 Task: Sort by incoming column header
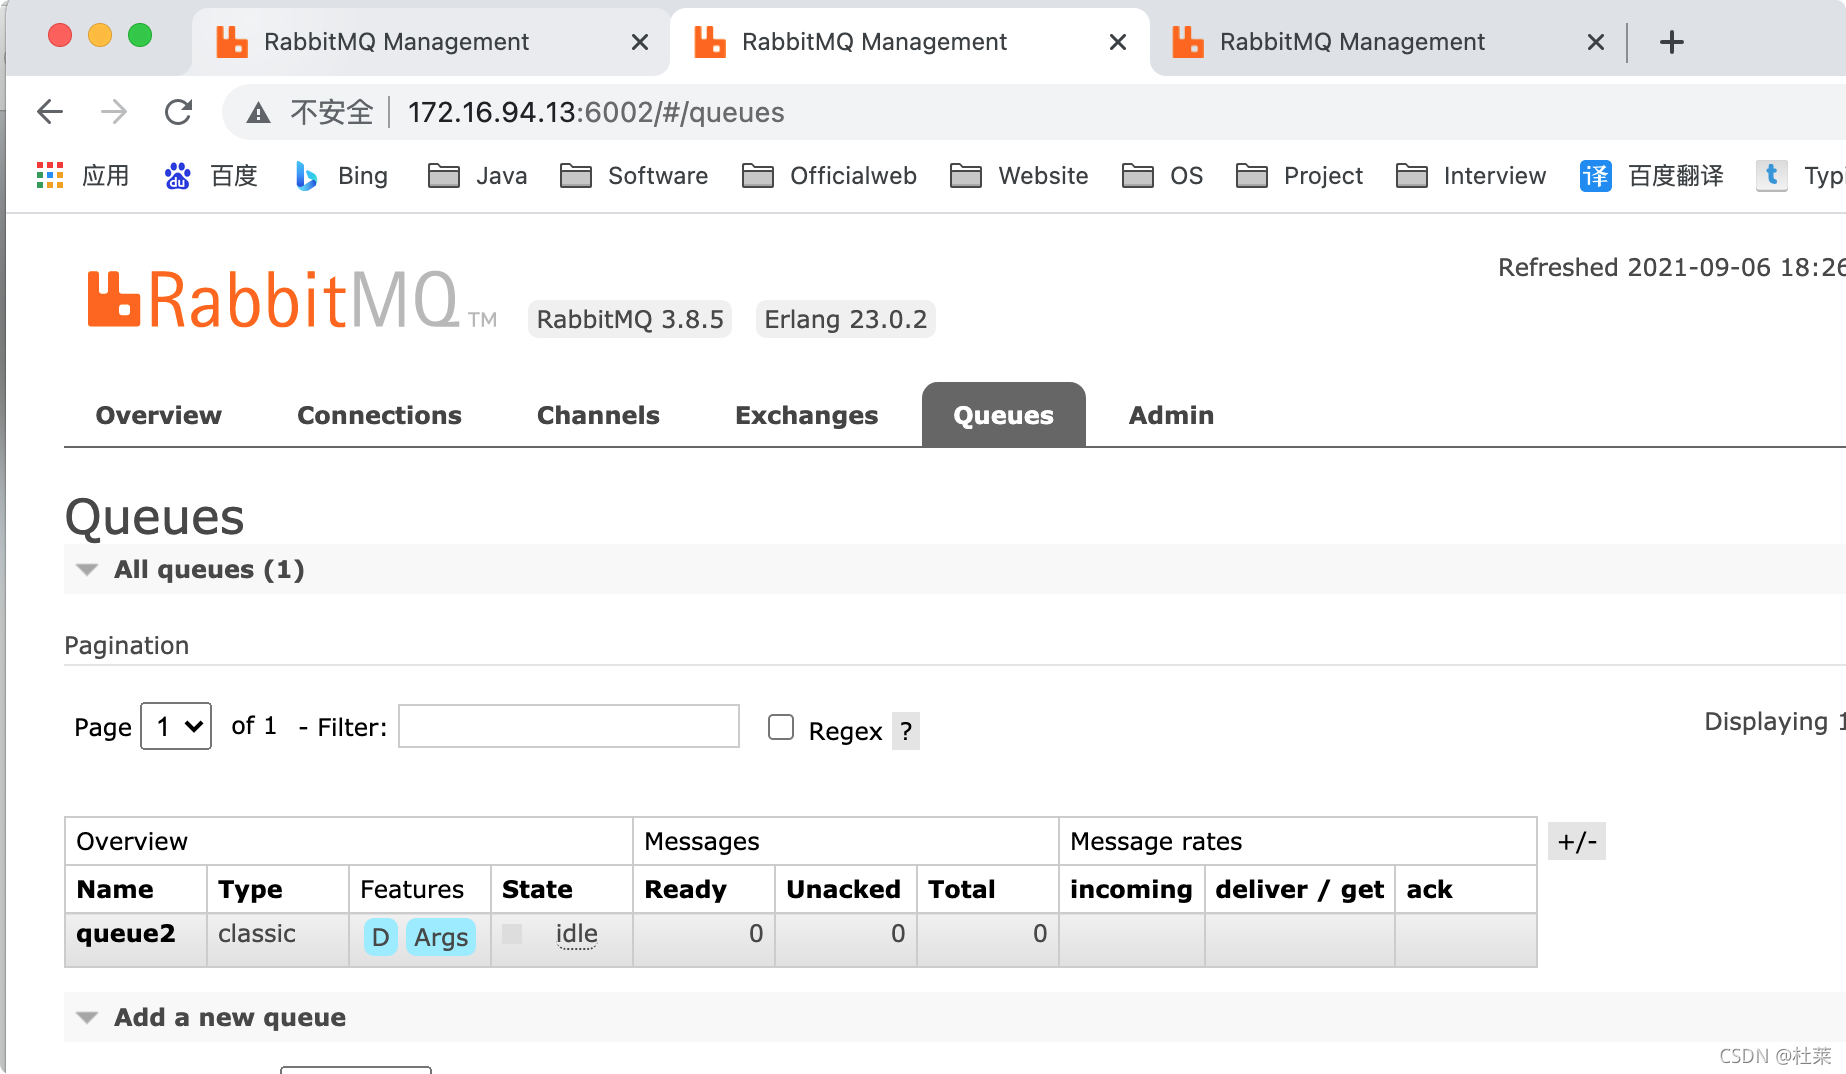(1131, 889)
